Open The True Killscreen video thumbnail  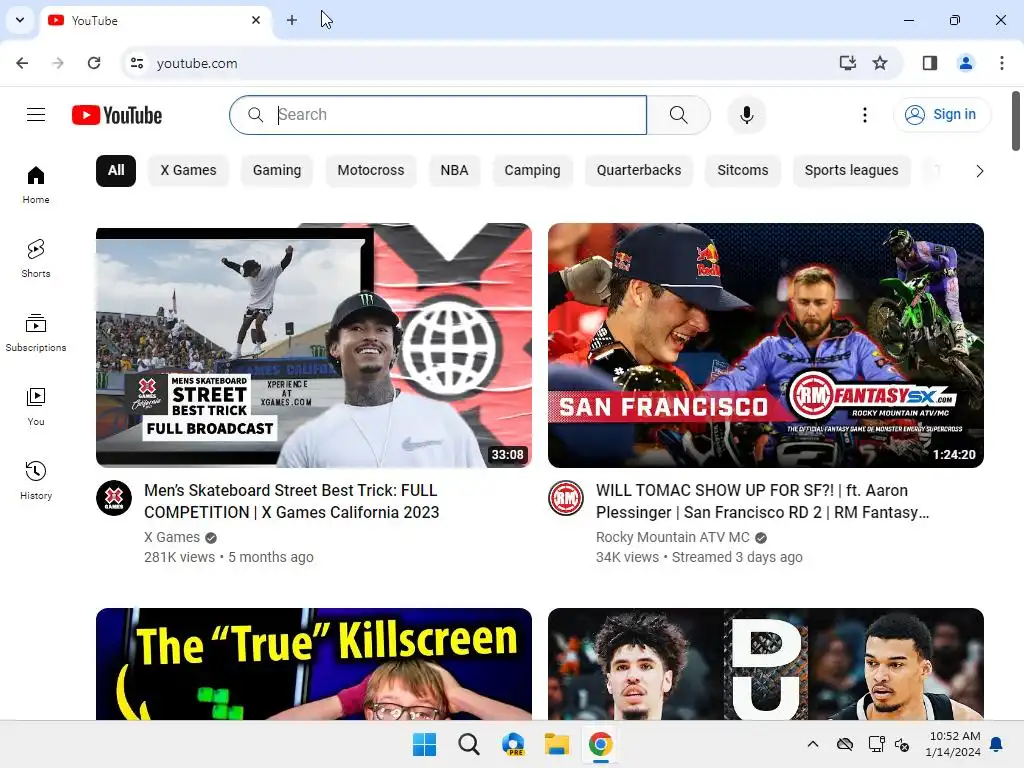pos(313,664)
